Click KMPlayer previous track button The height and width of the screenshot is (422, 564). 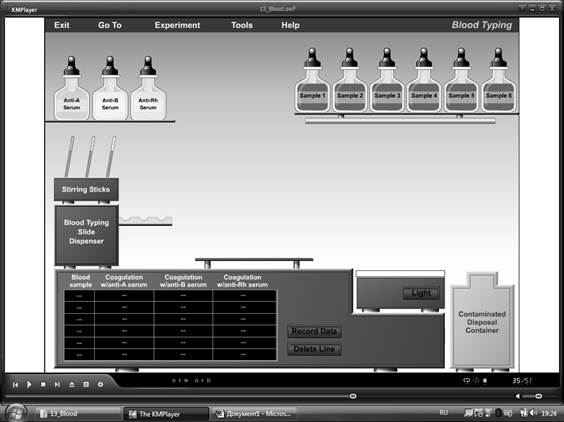tap(15, 385)
